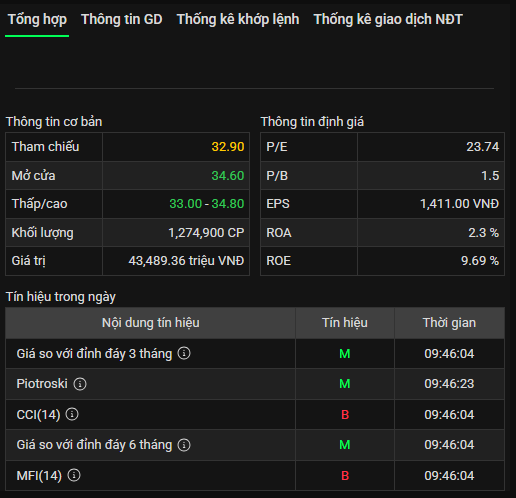The height and width of the screenshot is (498, 516).
Task: Click info icon beside Giá so với đỉnh đáy 3 tháng
Action: coord(184,353)
